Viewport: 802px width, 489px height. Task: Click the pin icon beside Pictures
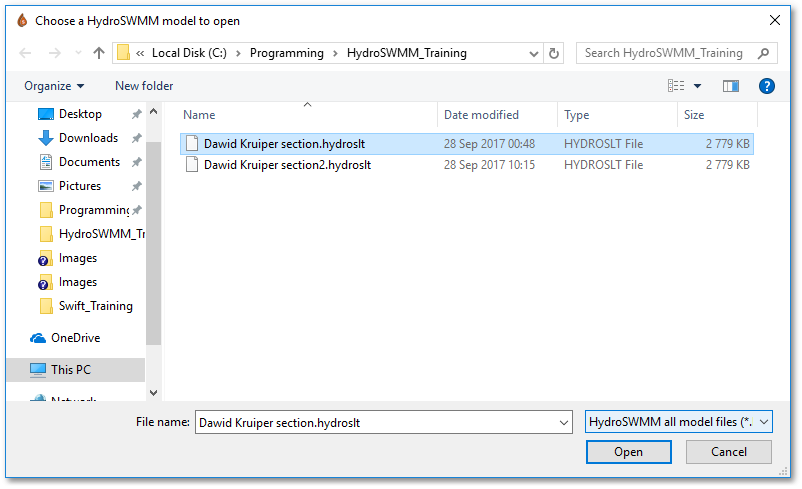(136, 186)
